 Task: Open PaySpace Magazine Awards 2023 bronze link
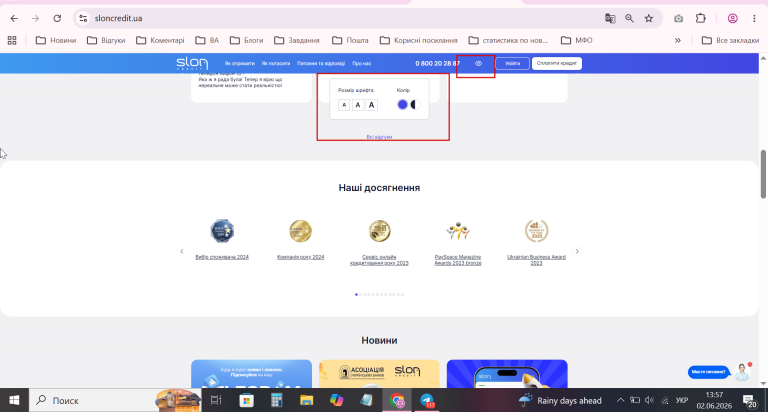coord(458,260)
